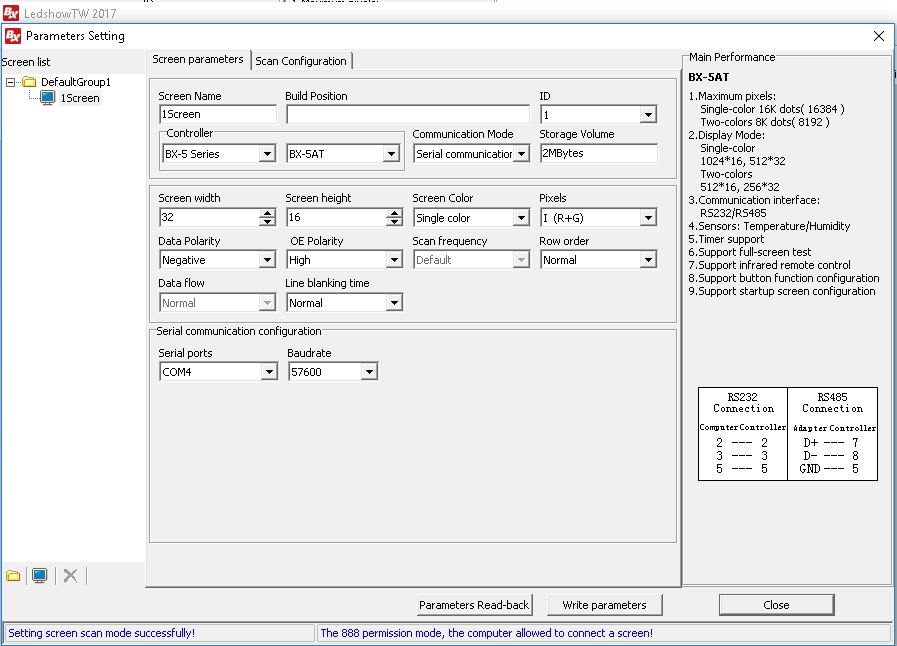This screenshot has height=646, width=897.
Task: Click the delete X icon below screen list
Action: pyautogui.click(x=70, y=576)
